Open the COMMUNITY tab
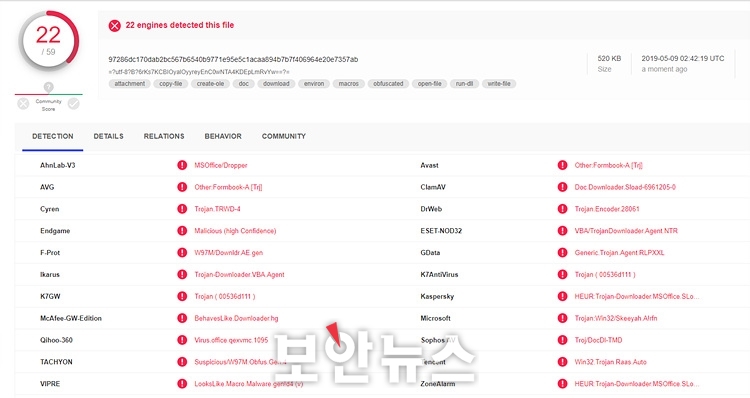Screen dimensions: 750x398 click(284, 136)
